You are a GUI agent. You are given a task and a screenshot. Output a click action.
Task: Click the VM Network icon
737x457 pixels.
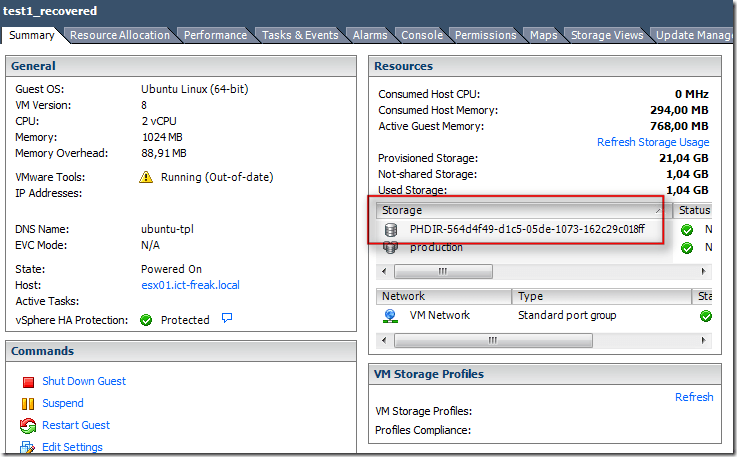point(390,315)
